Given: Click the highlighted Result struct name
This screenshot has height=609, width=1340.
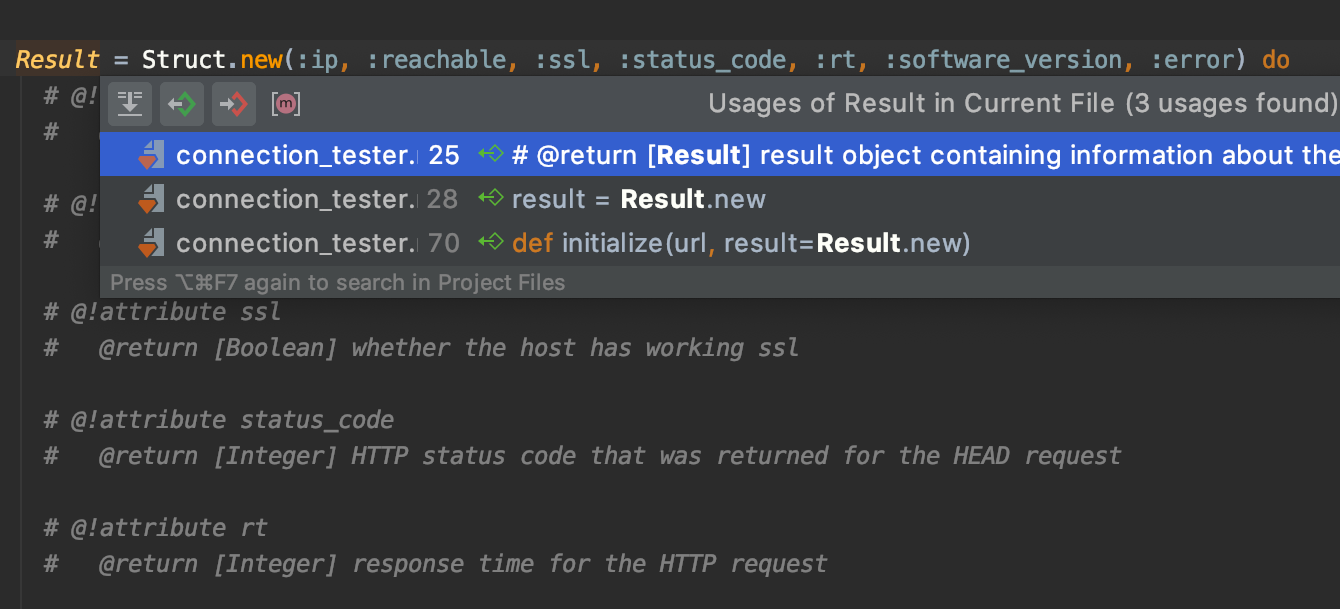Looking at the screenshot, I should coord(55,59).
